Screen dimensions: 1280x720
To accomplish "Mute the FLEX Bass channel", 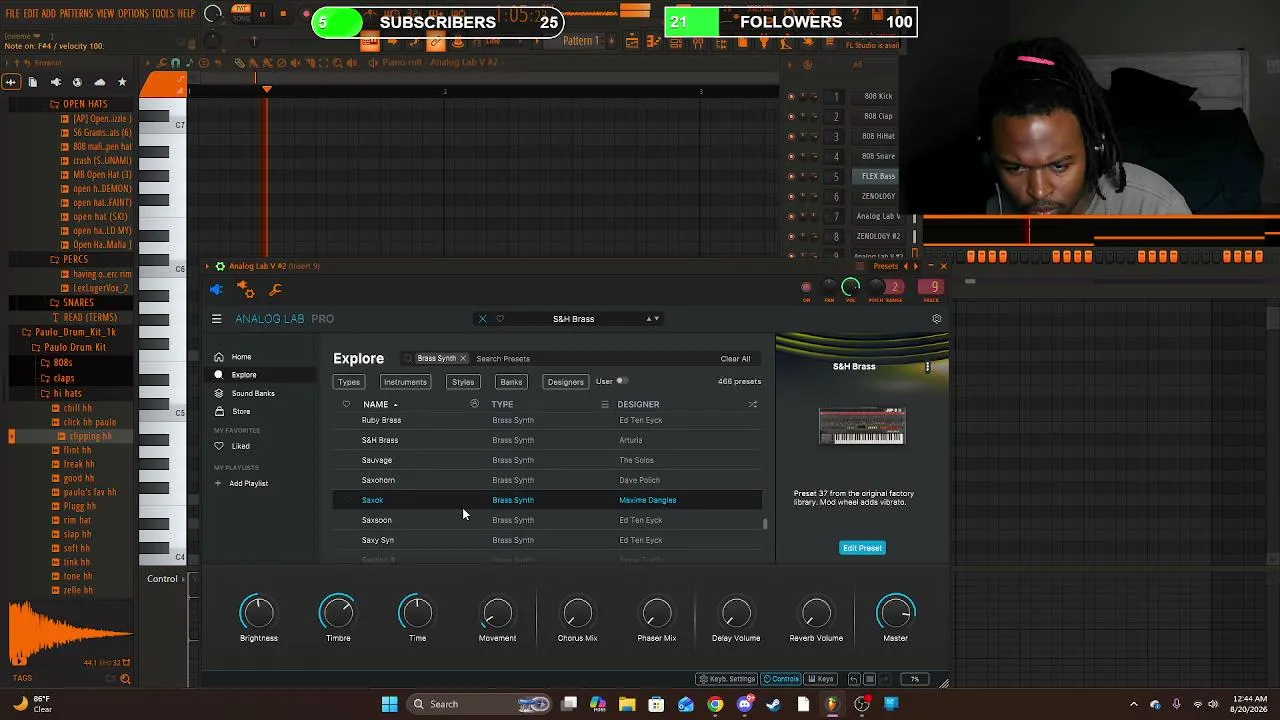I will click(791, 176).
